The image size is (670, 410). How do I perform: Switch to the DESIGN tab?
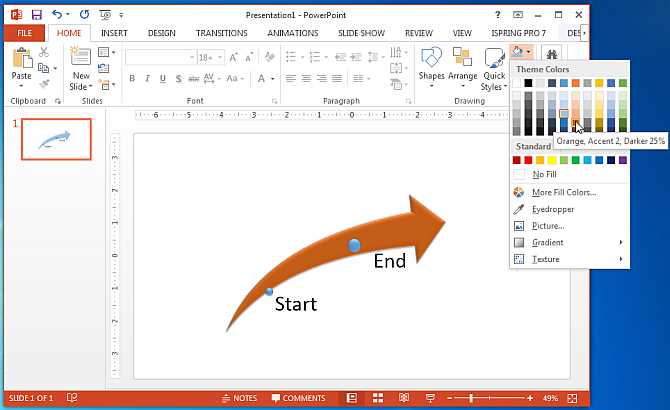(x=162, y=33)
